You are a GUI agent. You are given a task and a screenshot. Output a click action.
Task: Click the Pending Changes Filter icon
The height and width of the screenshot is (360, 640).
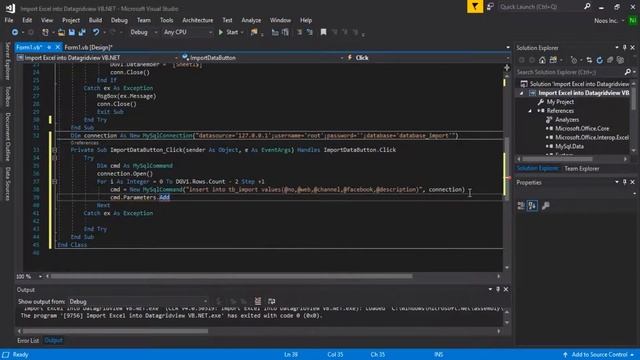tap(574, 60)
